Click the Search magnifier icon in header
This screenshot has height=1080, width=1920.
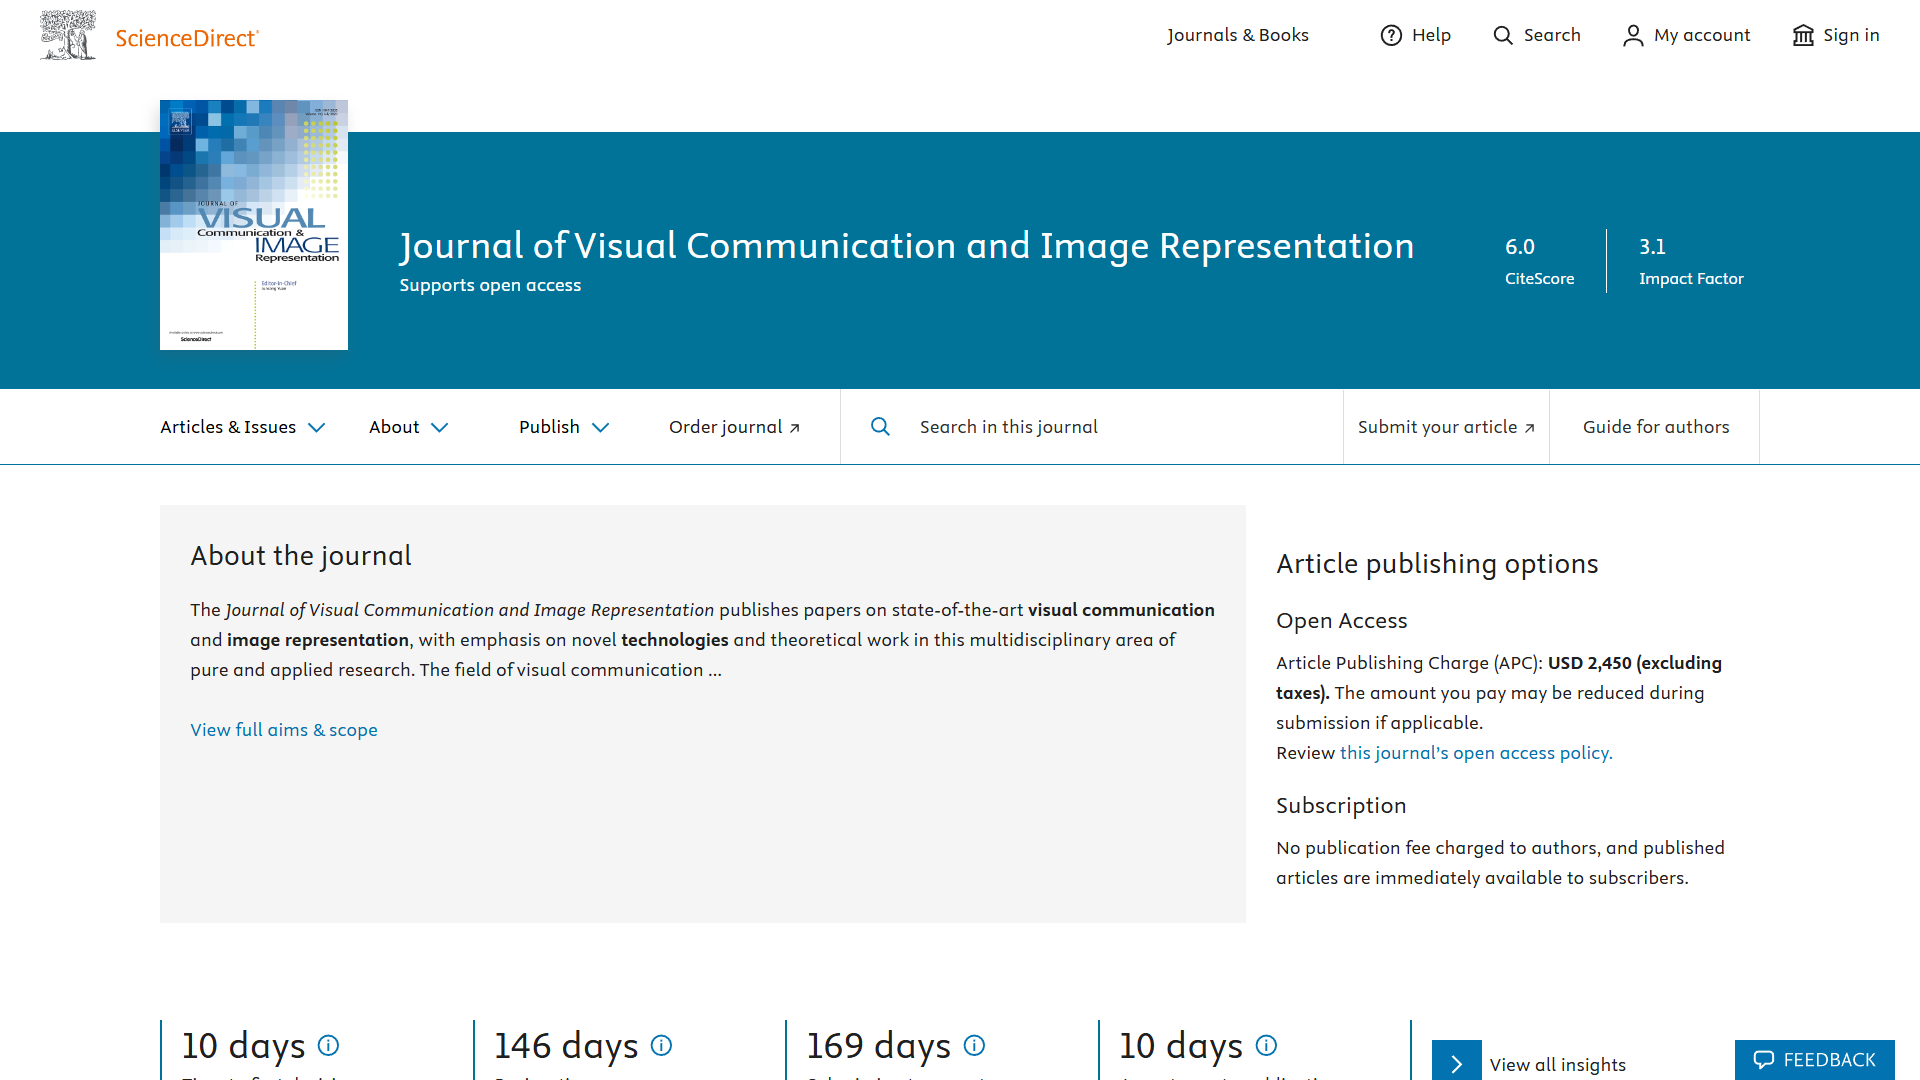click(x=1503, y=35)
